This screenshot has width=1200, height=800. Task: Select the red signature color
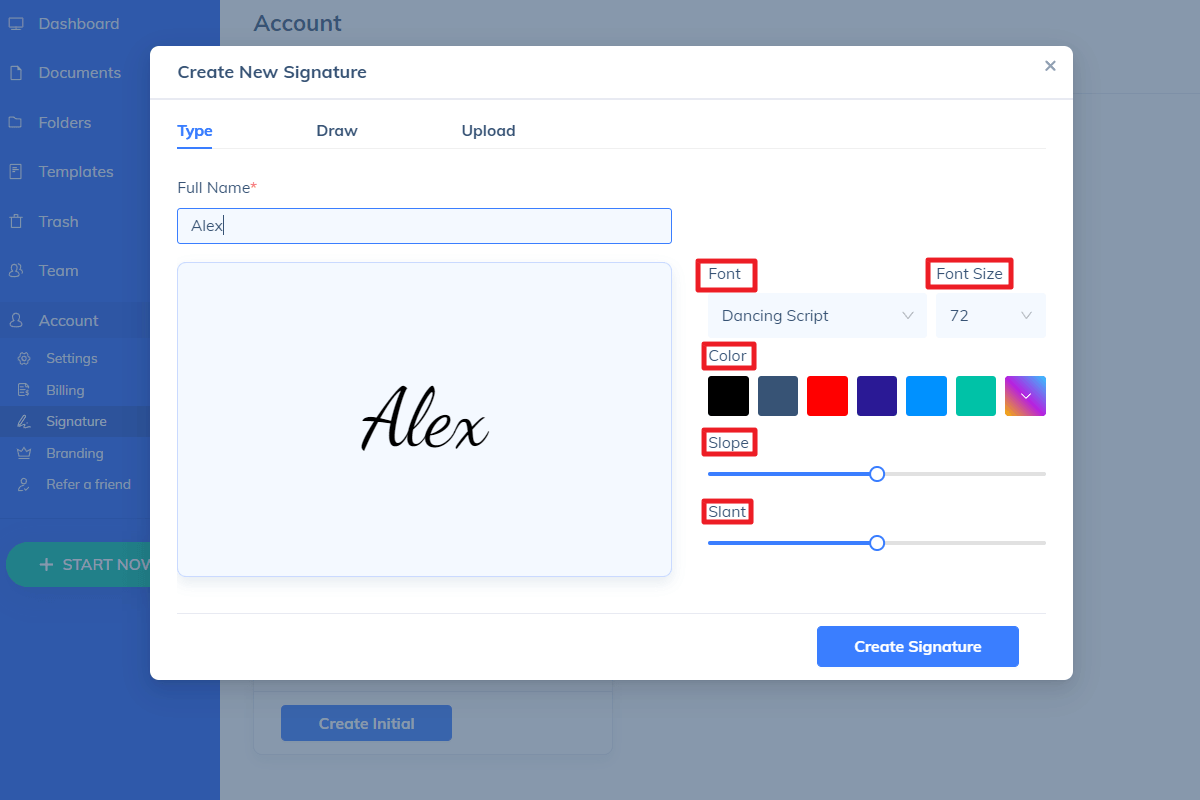pos(827,395)
